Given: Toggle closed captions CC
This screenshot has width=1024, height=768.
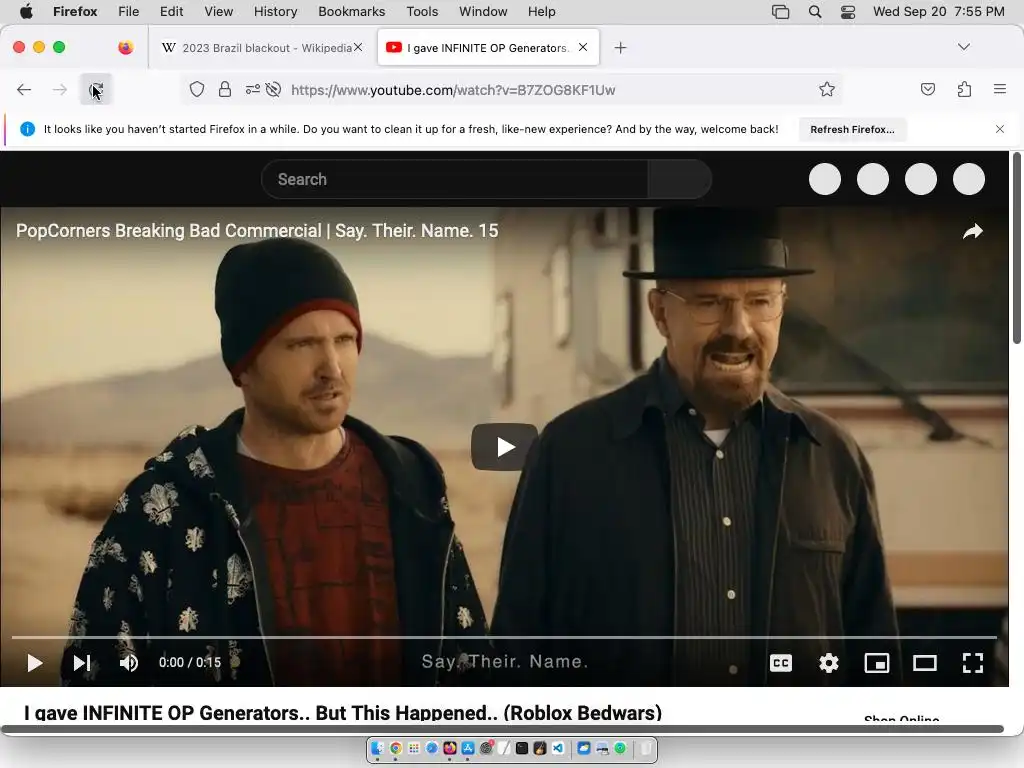Looking at the screenshot, I should pos(780,663).
